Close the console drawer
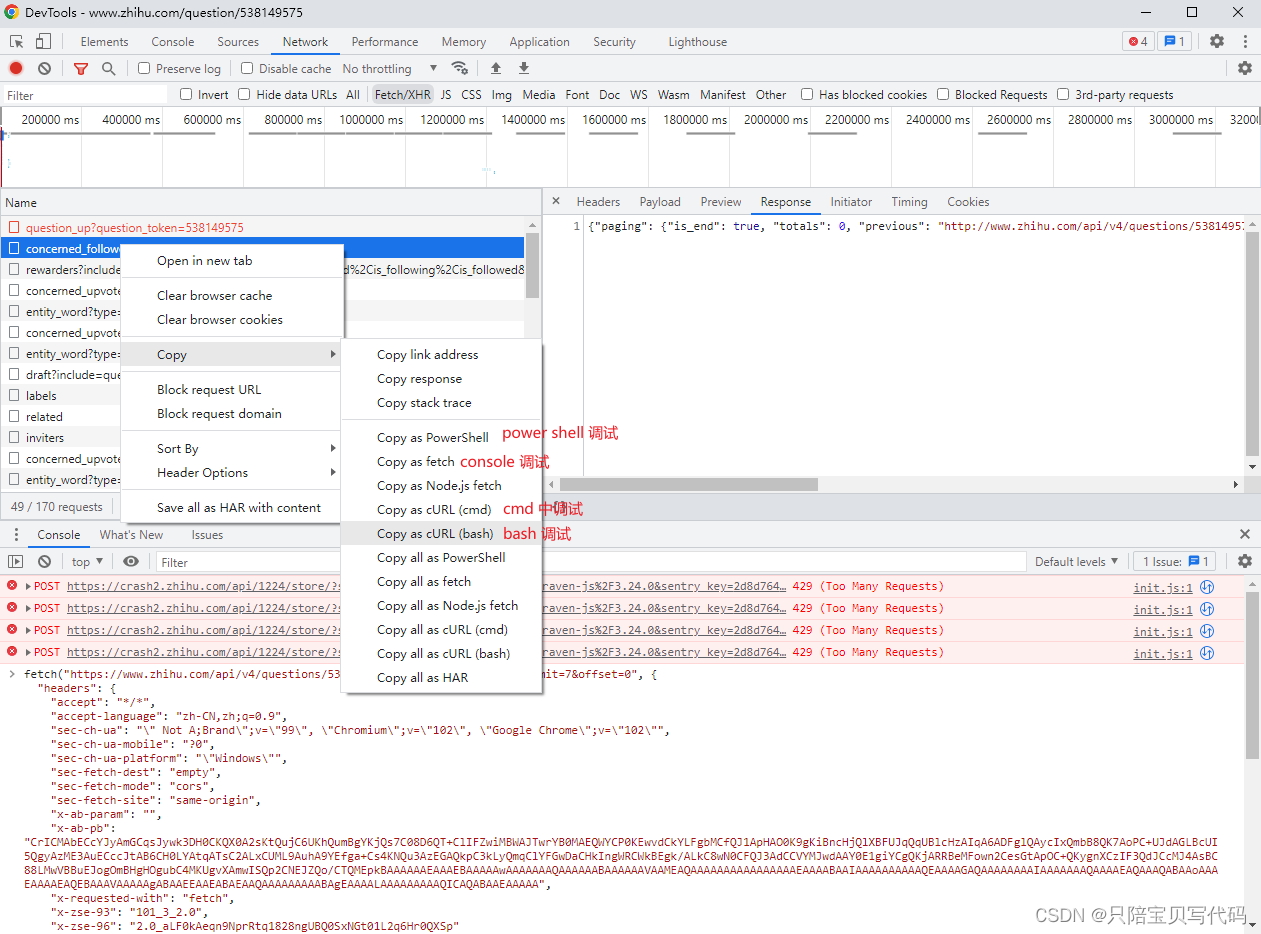 pos(1245,534)
